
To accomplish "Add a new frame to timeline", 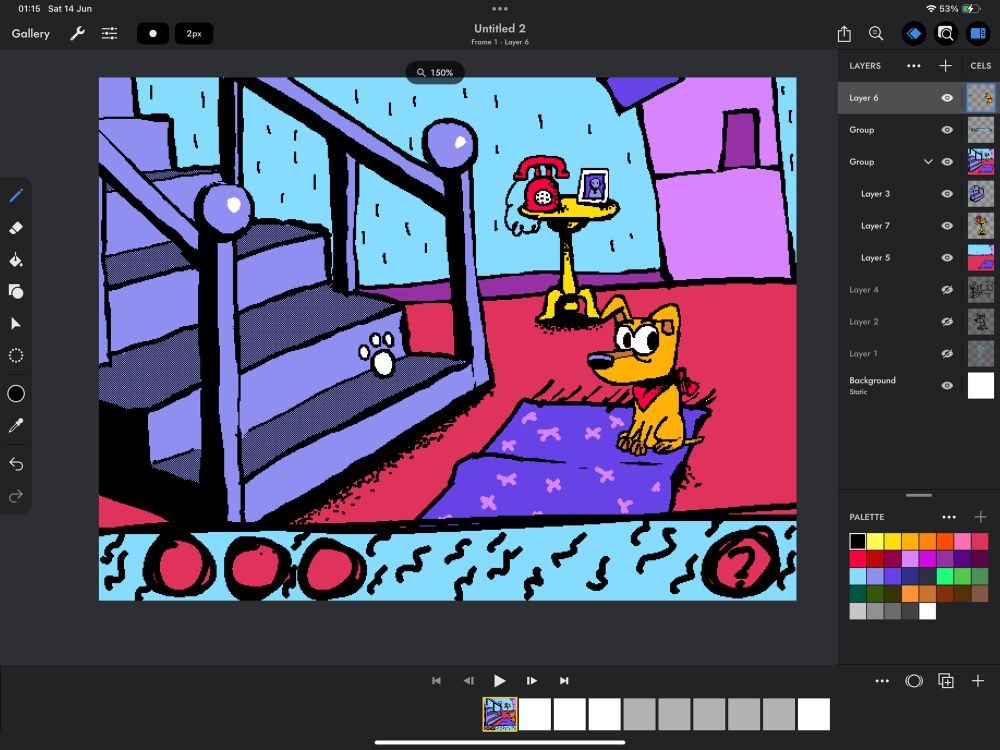I will click(x=978, y=681).
